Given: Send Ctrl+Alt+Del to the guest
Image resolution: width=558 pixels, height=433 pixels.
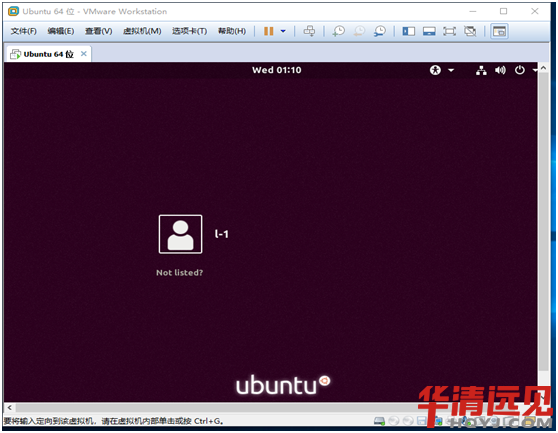Looking at the screenshot, I should (x=309, y=31).
